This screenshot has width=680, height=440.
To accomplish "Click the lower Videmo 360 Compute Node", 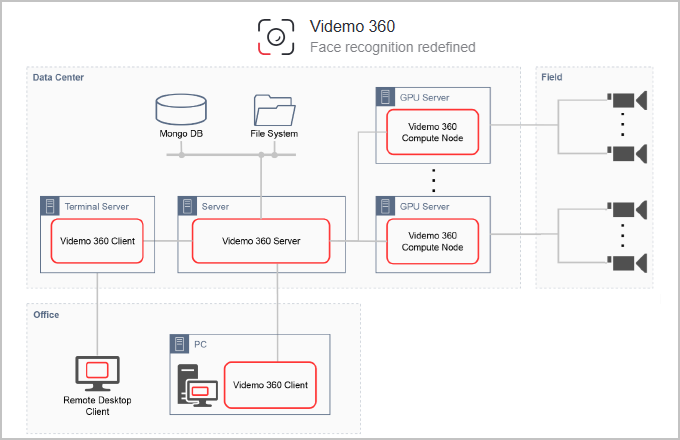I will pos(433,241).
